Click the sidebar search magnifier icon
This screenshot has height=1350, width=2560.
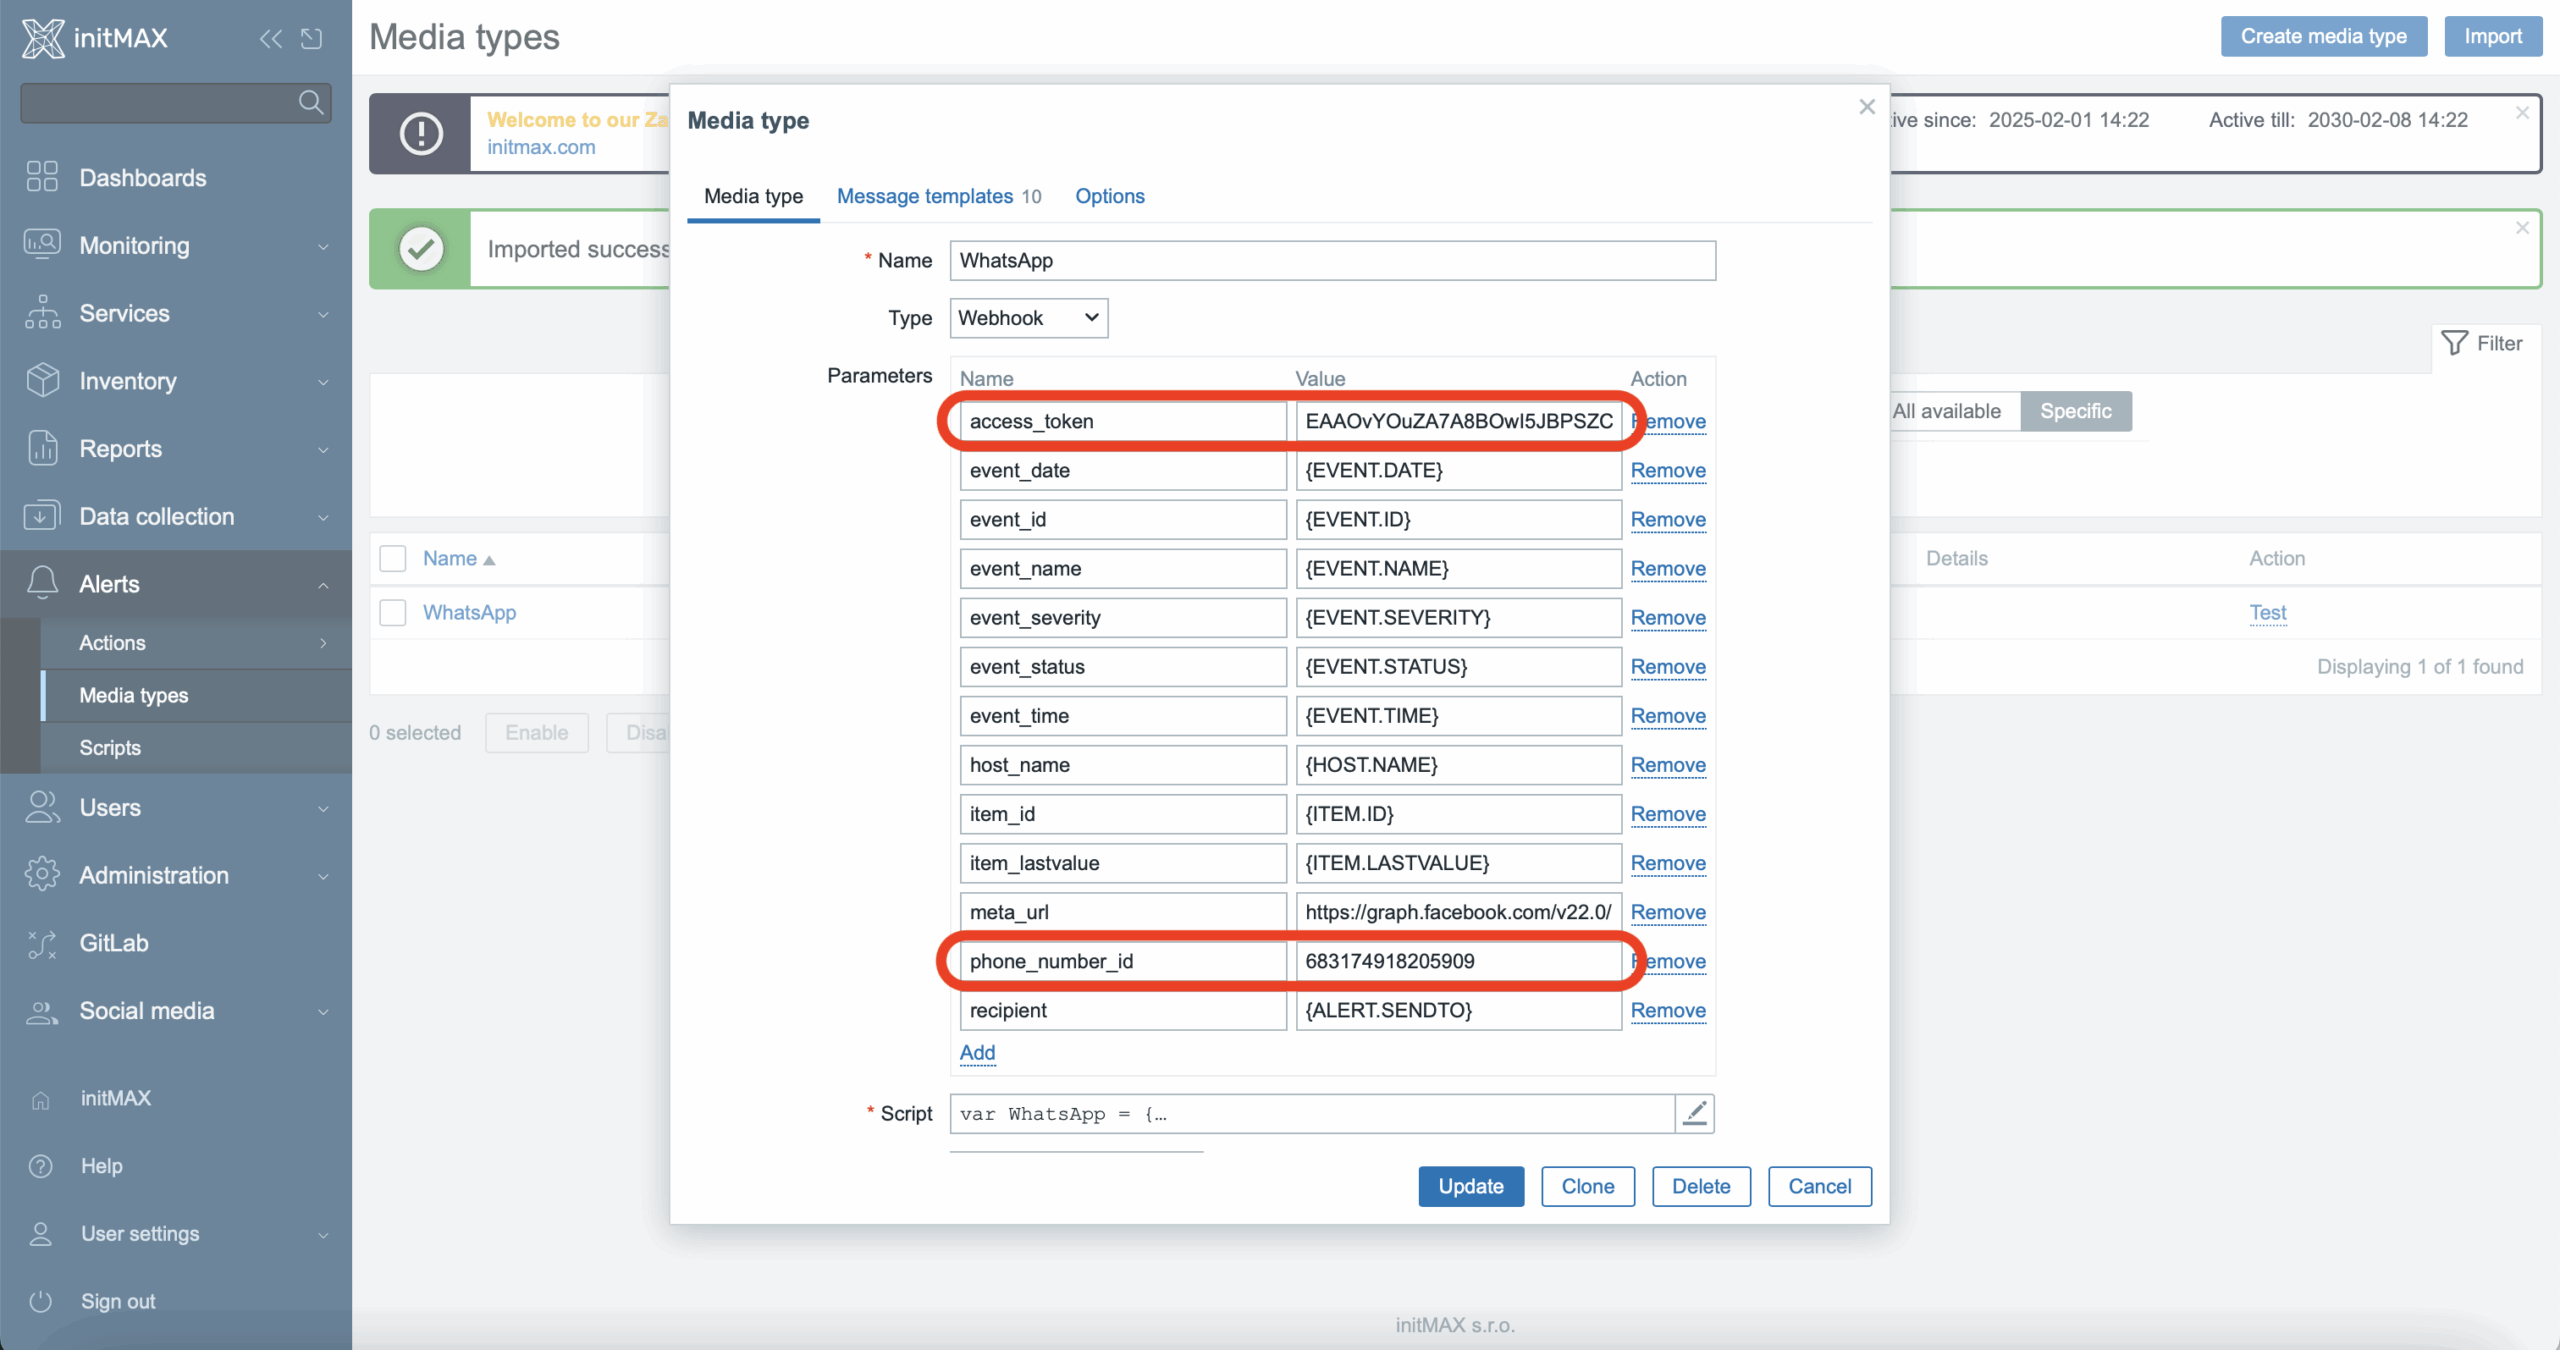(x=311, y=102)
